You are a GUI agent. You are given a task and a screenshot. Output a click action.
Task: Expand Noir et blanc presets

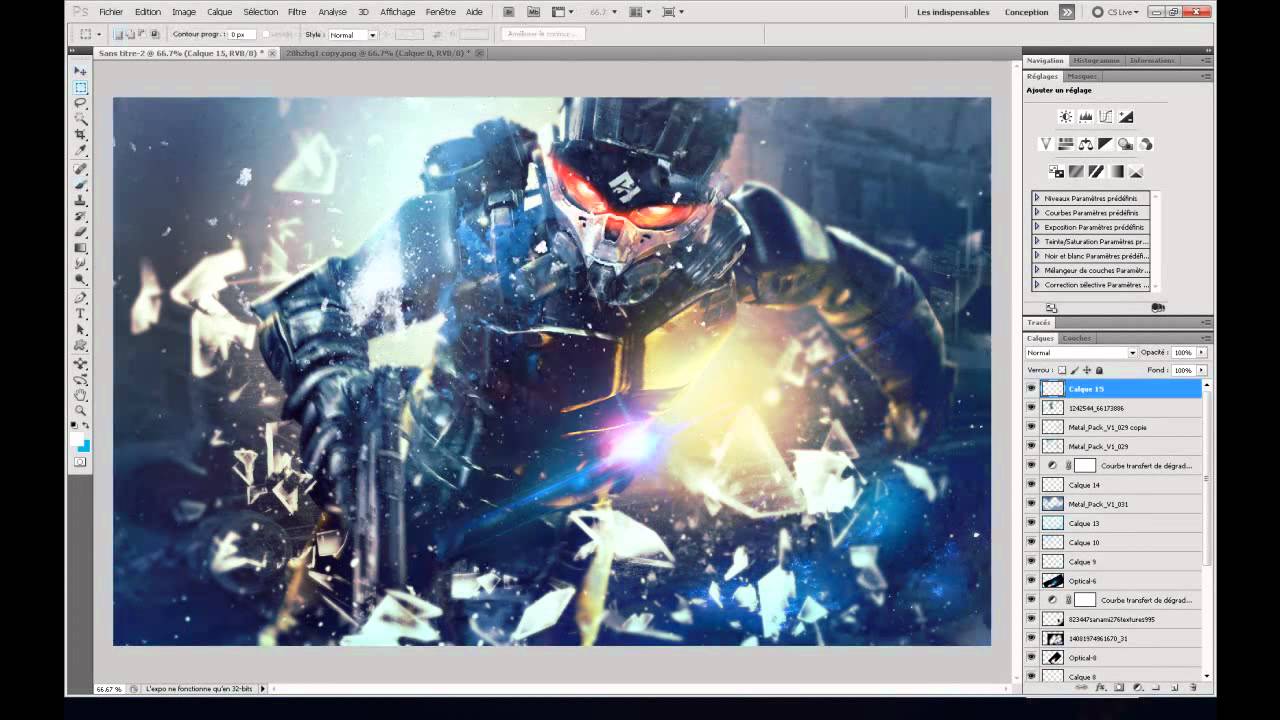click(1037, 256)
